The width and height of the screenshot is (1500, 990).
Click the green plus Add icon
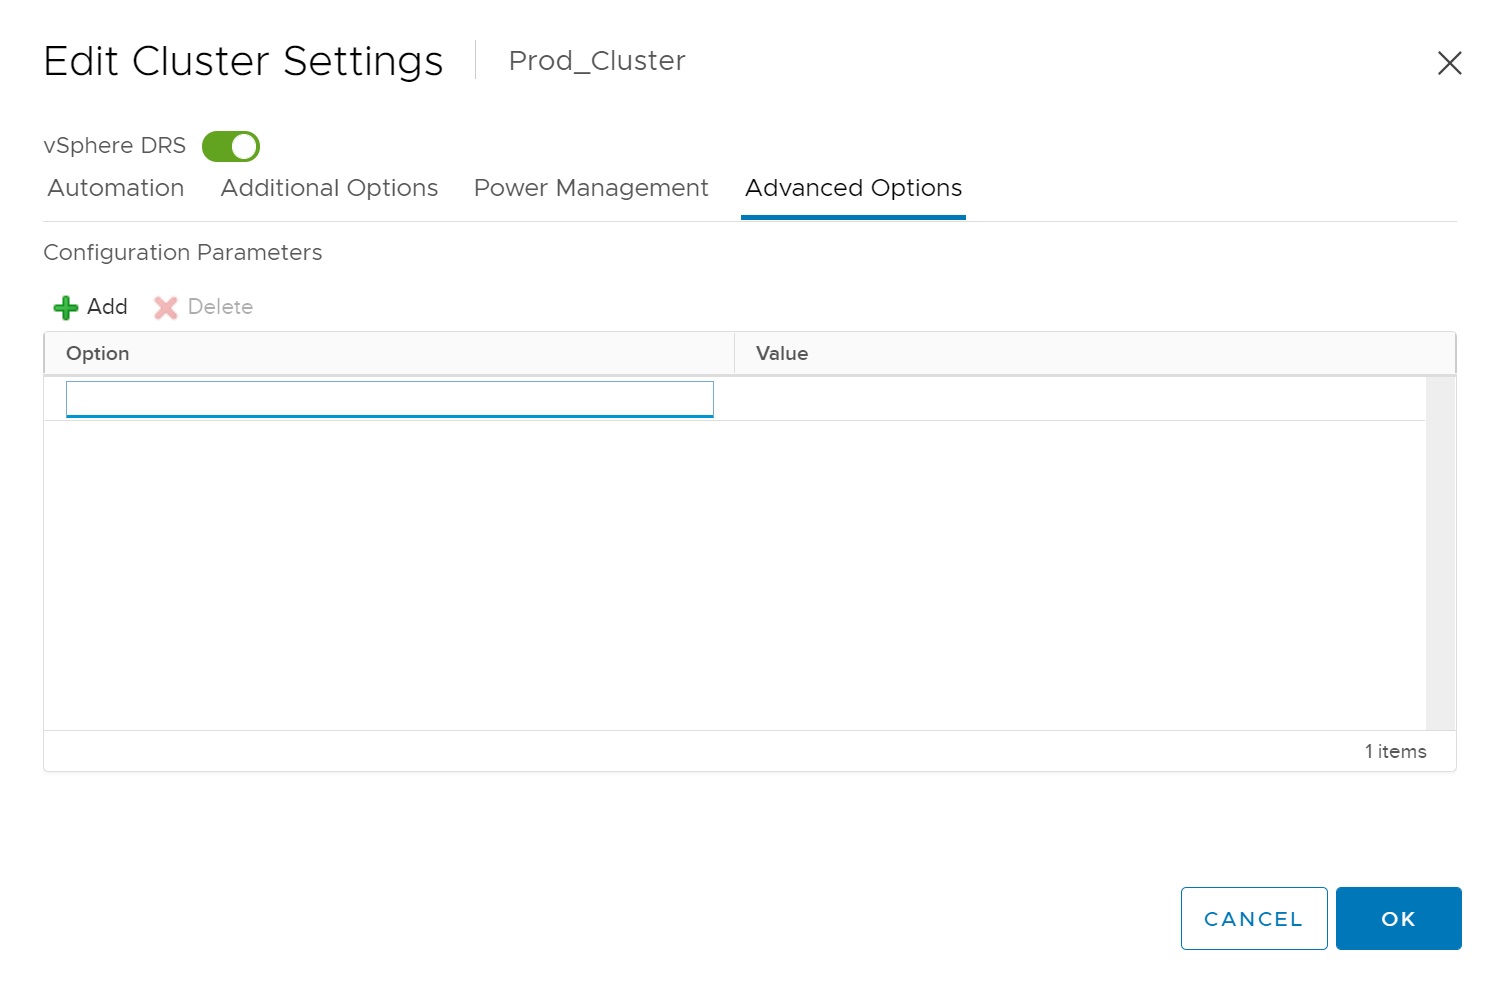[66, 308]
